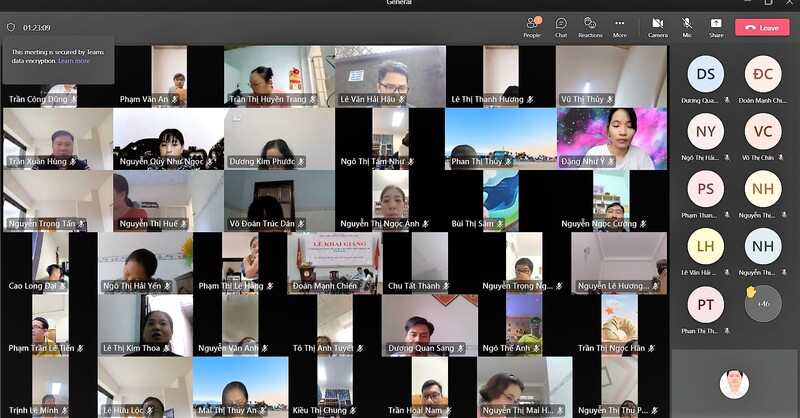800x418 pixels.
Task: Click the NY participant avatar
Action: coord(706,131)
